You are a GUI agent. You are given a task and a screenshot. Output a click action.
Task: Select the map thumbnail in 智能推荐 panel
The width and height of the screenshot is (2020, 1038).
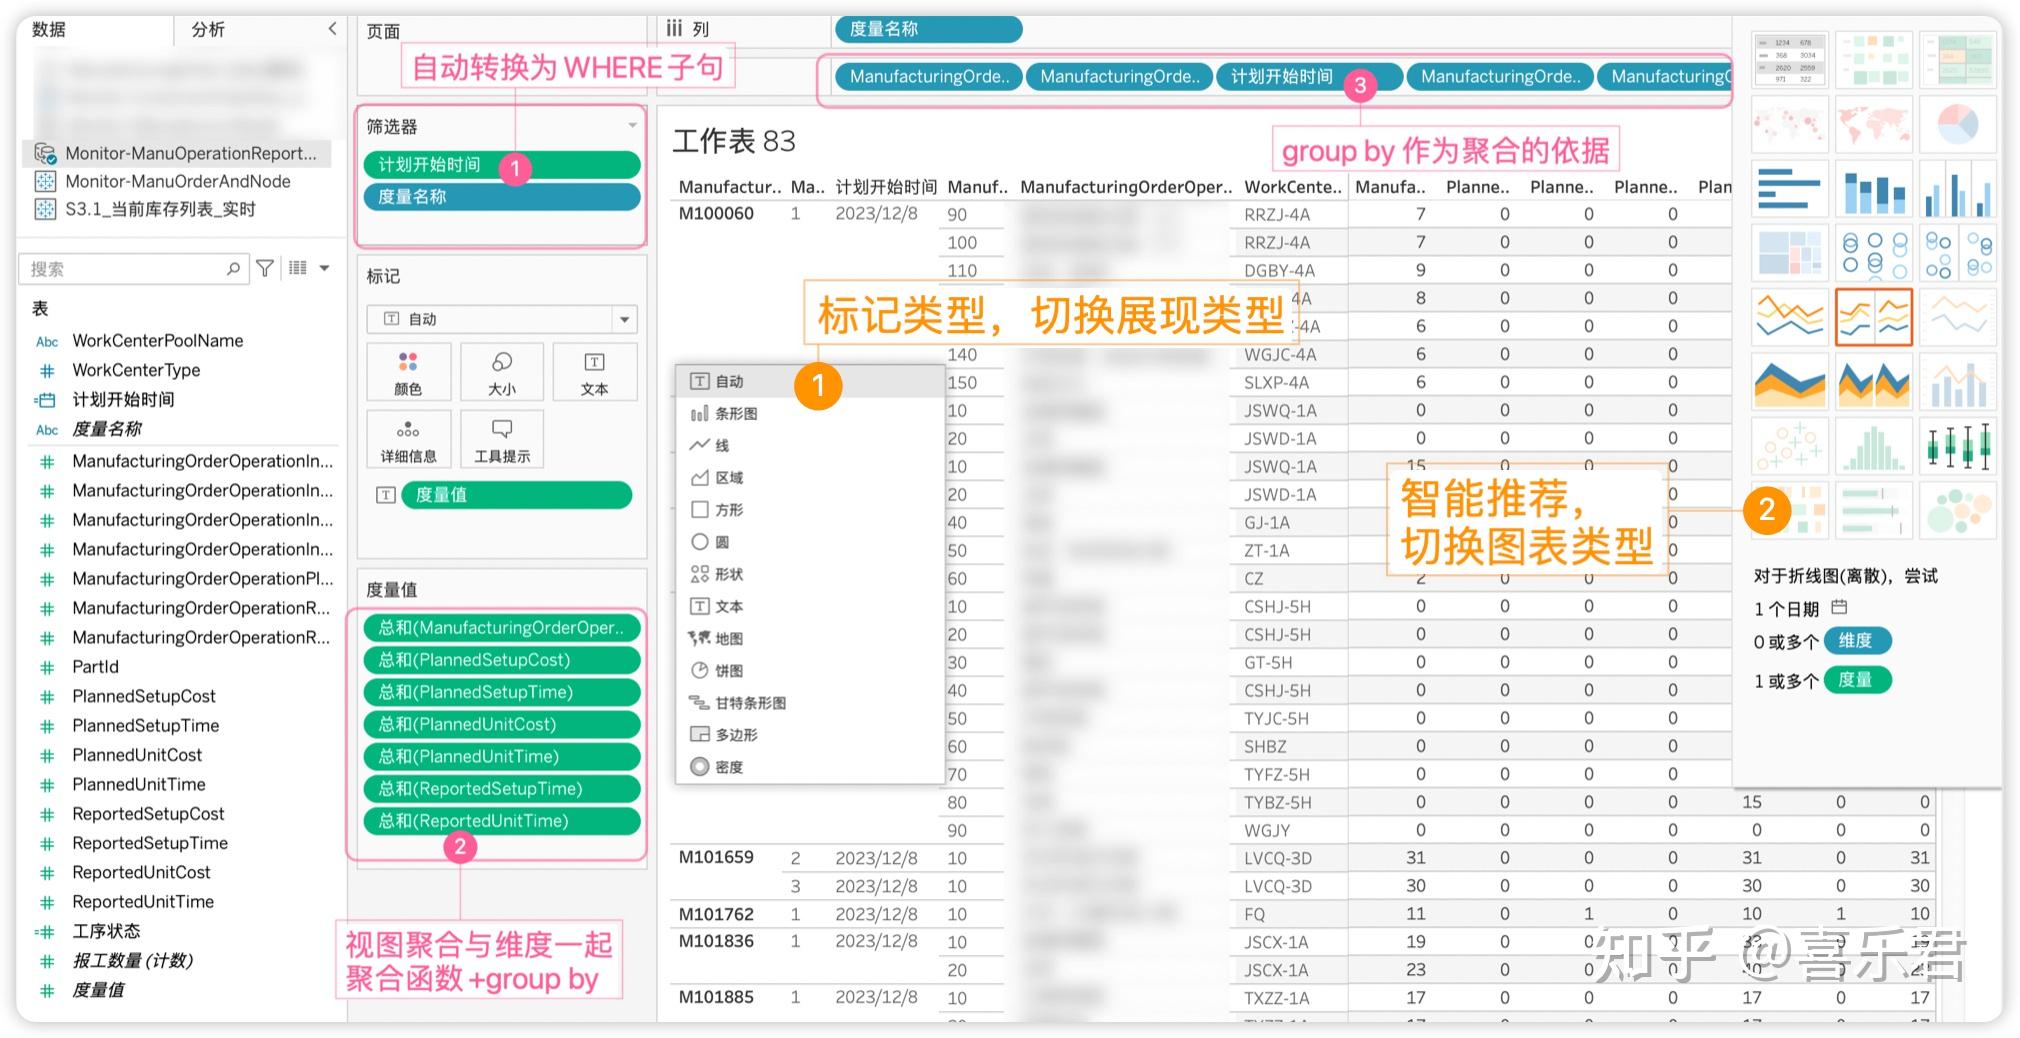1789,124
